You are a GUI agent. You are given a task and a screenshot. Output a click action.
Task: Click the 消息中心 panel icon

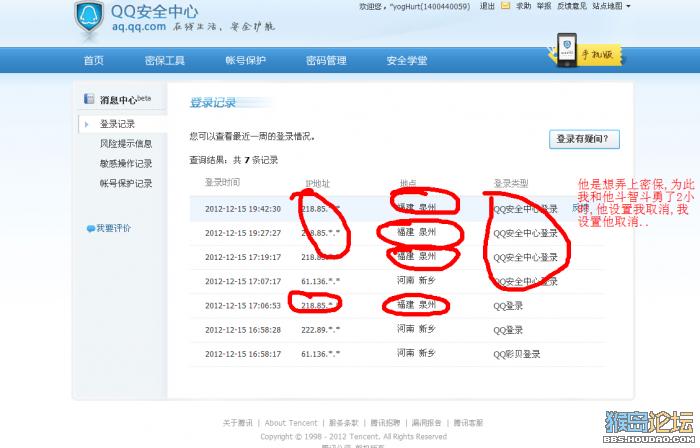click(89, 99)
